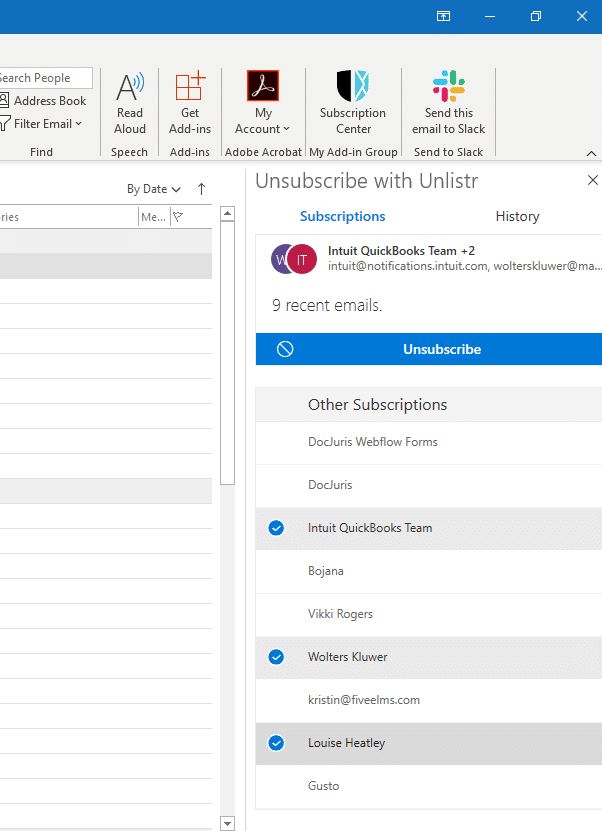602x831 pixels.
Task: Select the kristin@fiveelms.com subscription
Action: click(429, 700)
